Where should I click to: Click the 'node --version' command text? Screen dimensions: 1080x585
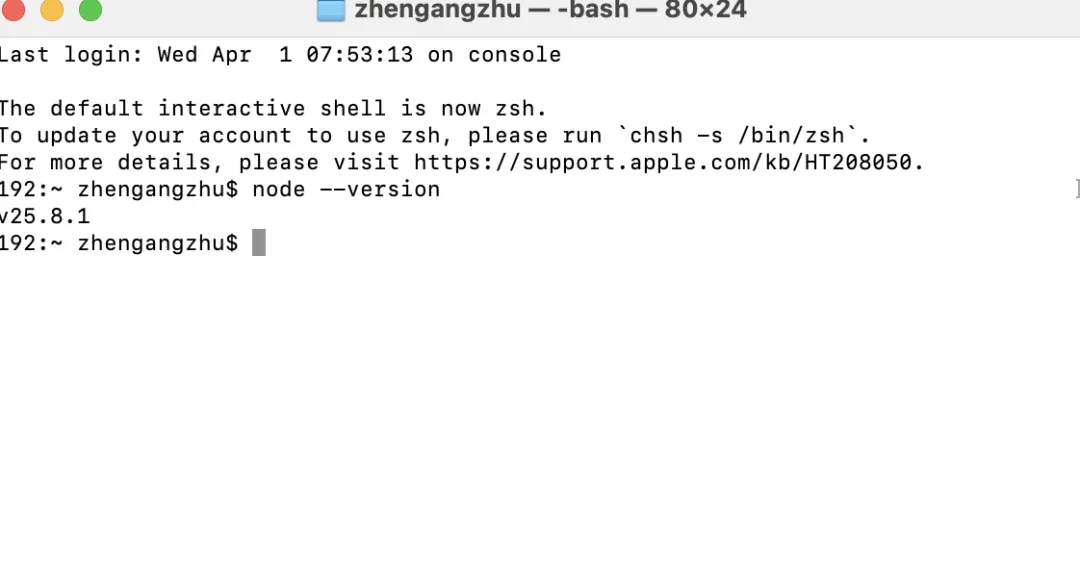346,189
